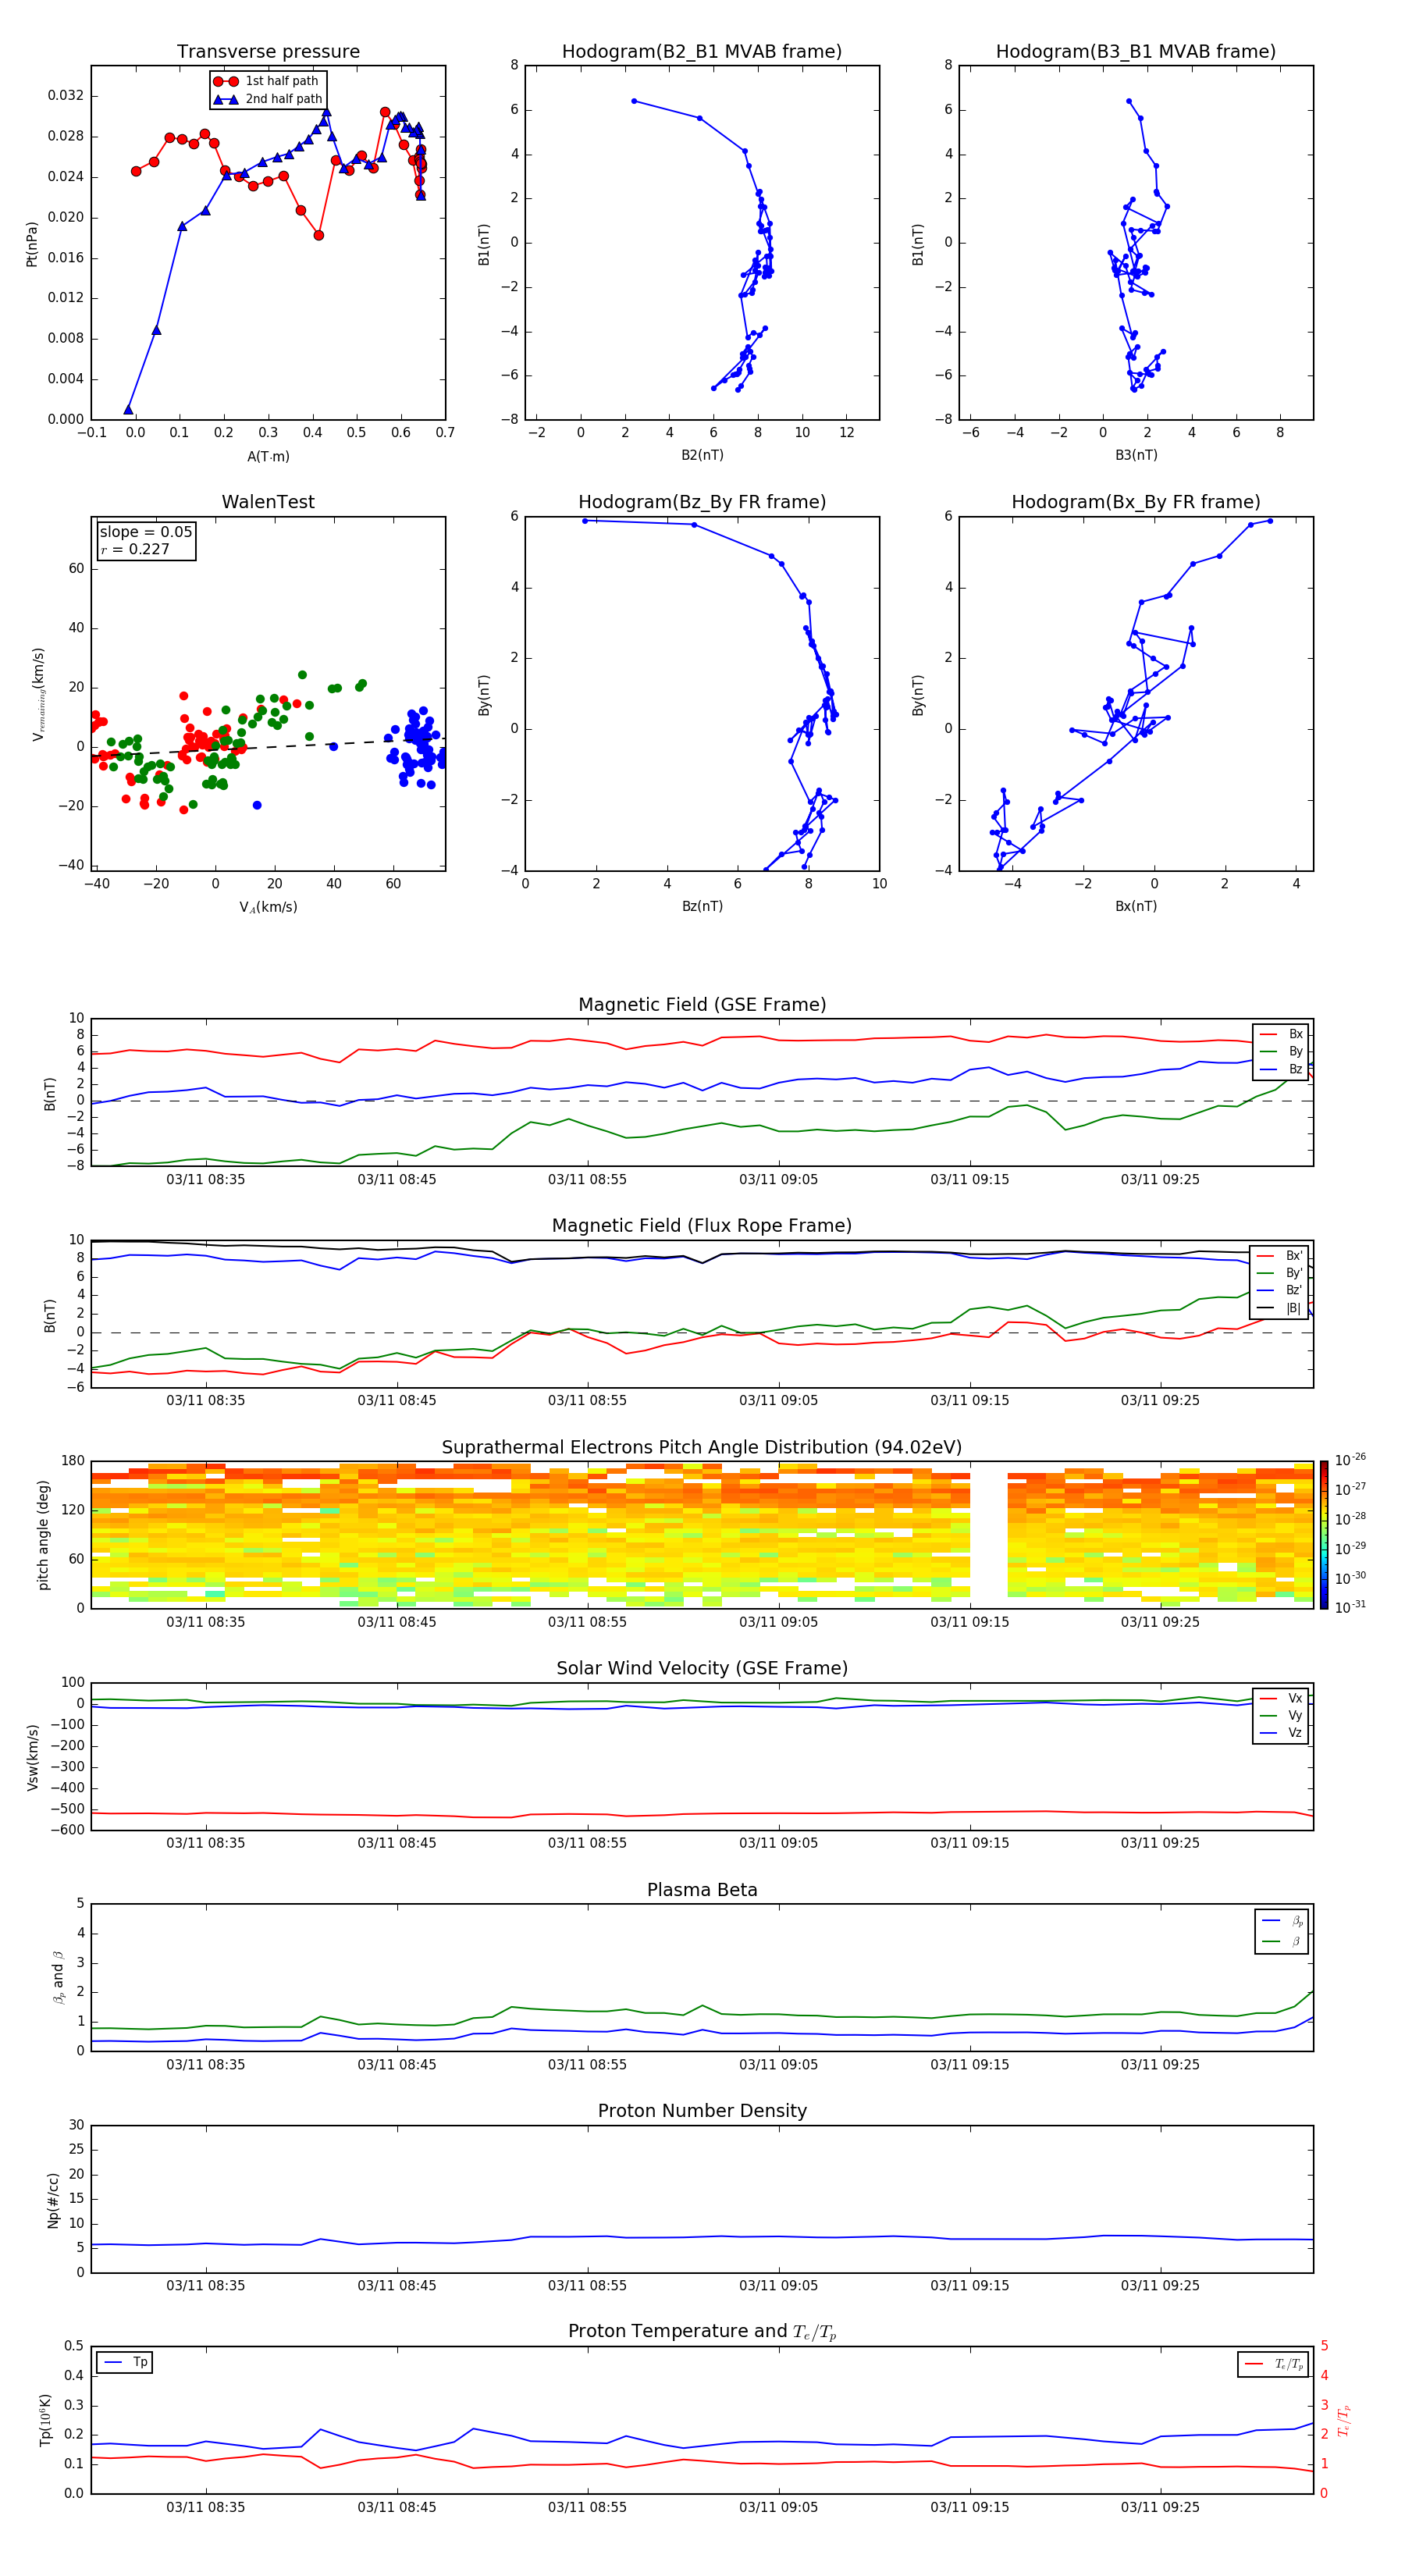1405x2576 pixels.
Task: Click the "Proton Temperature and Te/Tp" title
Action: tap(702, 2332)
